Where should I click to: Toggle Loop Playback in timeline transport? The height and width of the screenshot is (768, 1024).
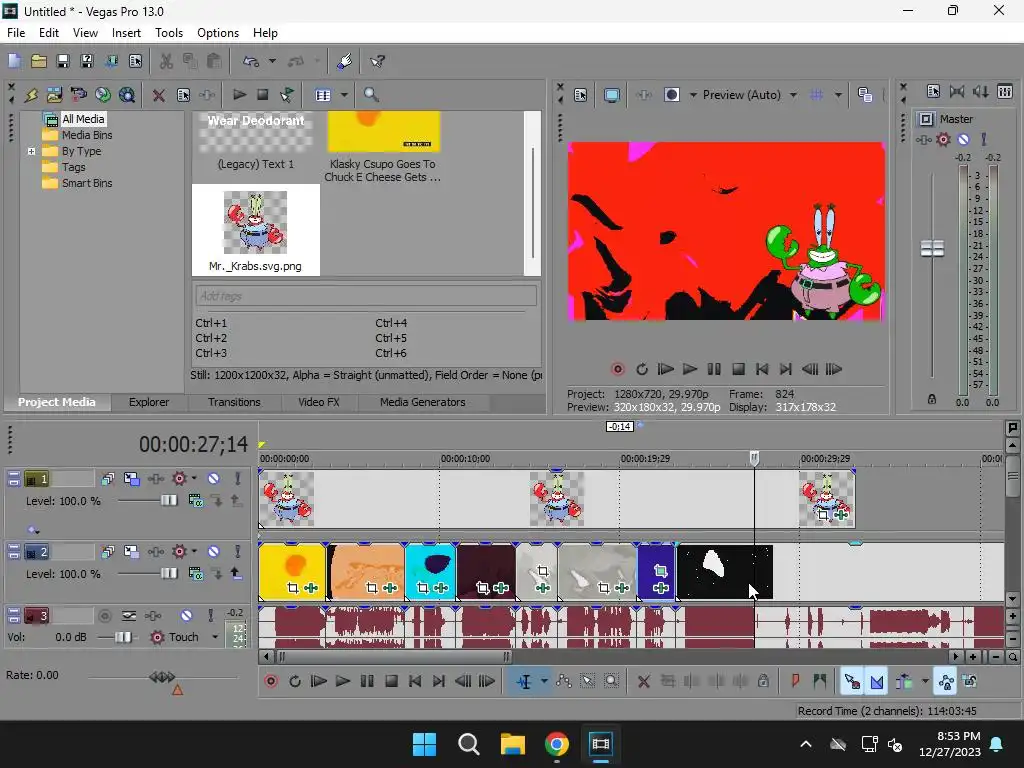295,682
